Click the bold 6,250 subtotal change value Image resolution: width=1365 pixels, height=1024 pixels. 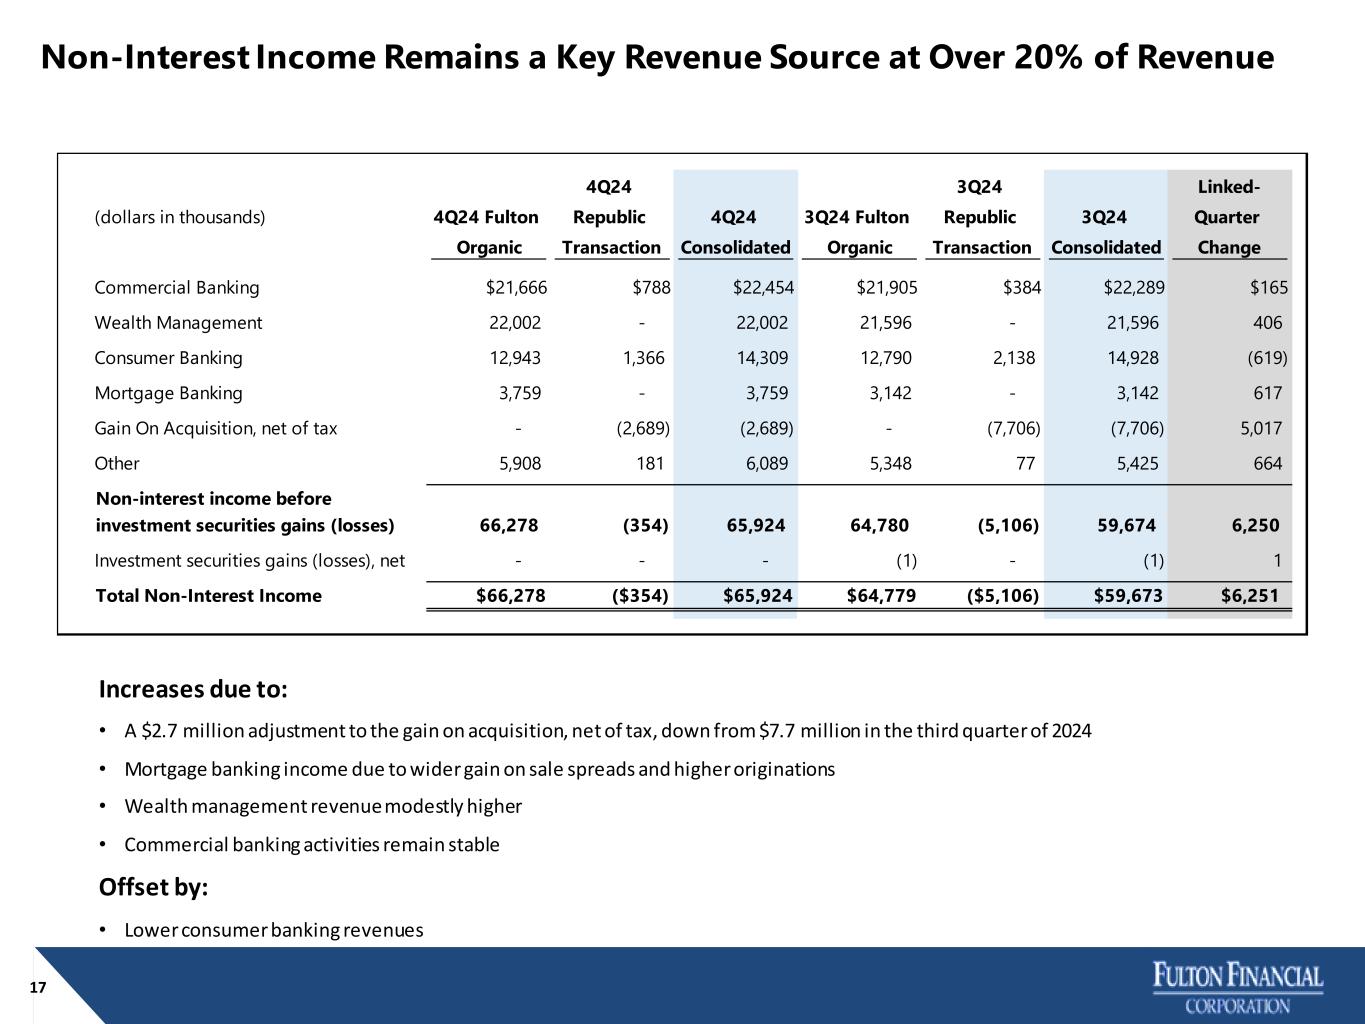1256,525
